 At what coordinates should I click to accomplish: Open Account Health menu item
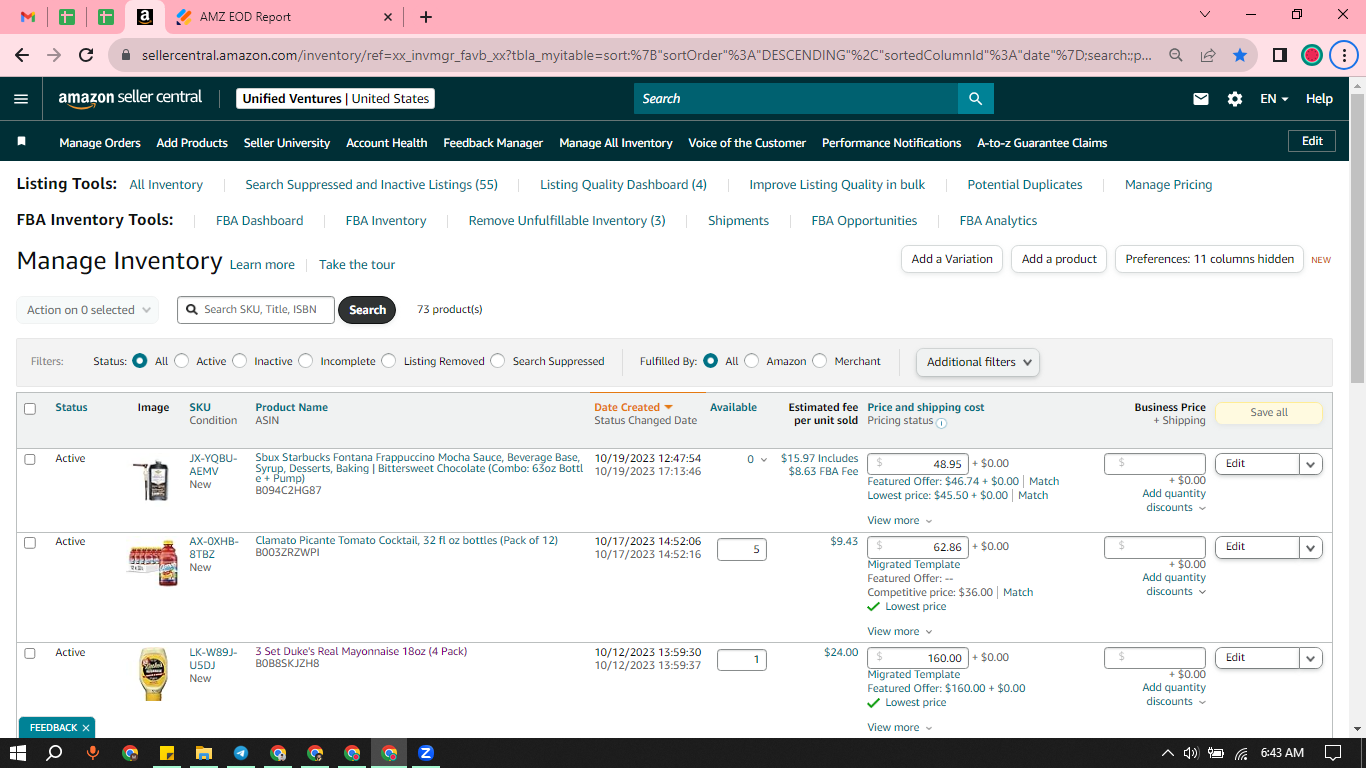(387, 143)
